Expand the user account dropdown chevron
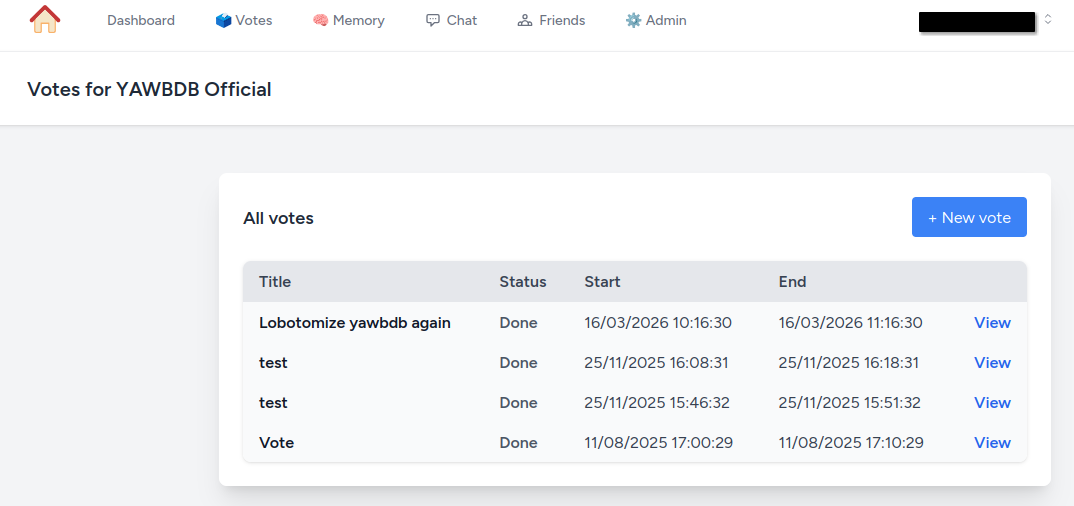The width and height of the screenshot is (1074, 506). (x=1048, y=21)
